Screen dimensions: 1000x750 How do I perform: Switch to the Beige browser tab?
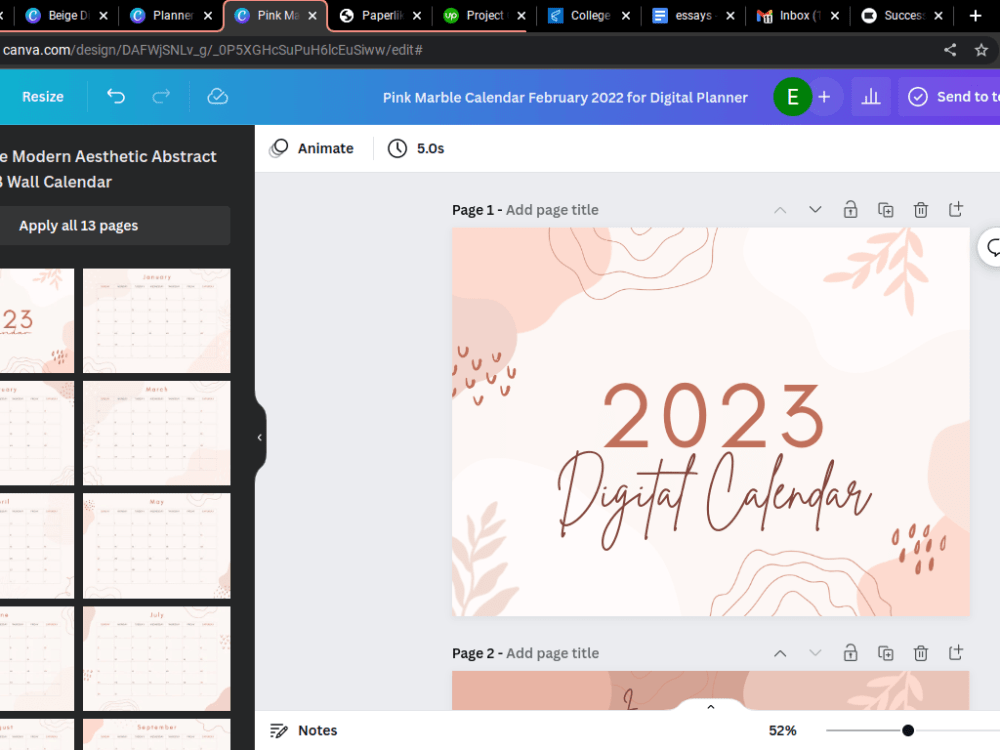pos(68,16)
